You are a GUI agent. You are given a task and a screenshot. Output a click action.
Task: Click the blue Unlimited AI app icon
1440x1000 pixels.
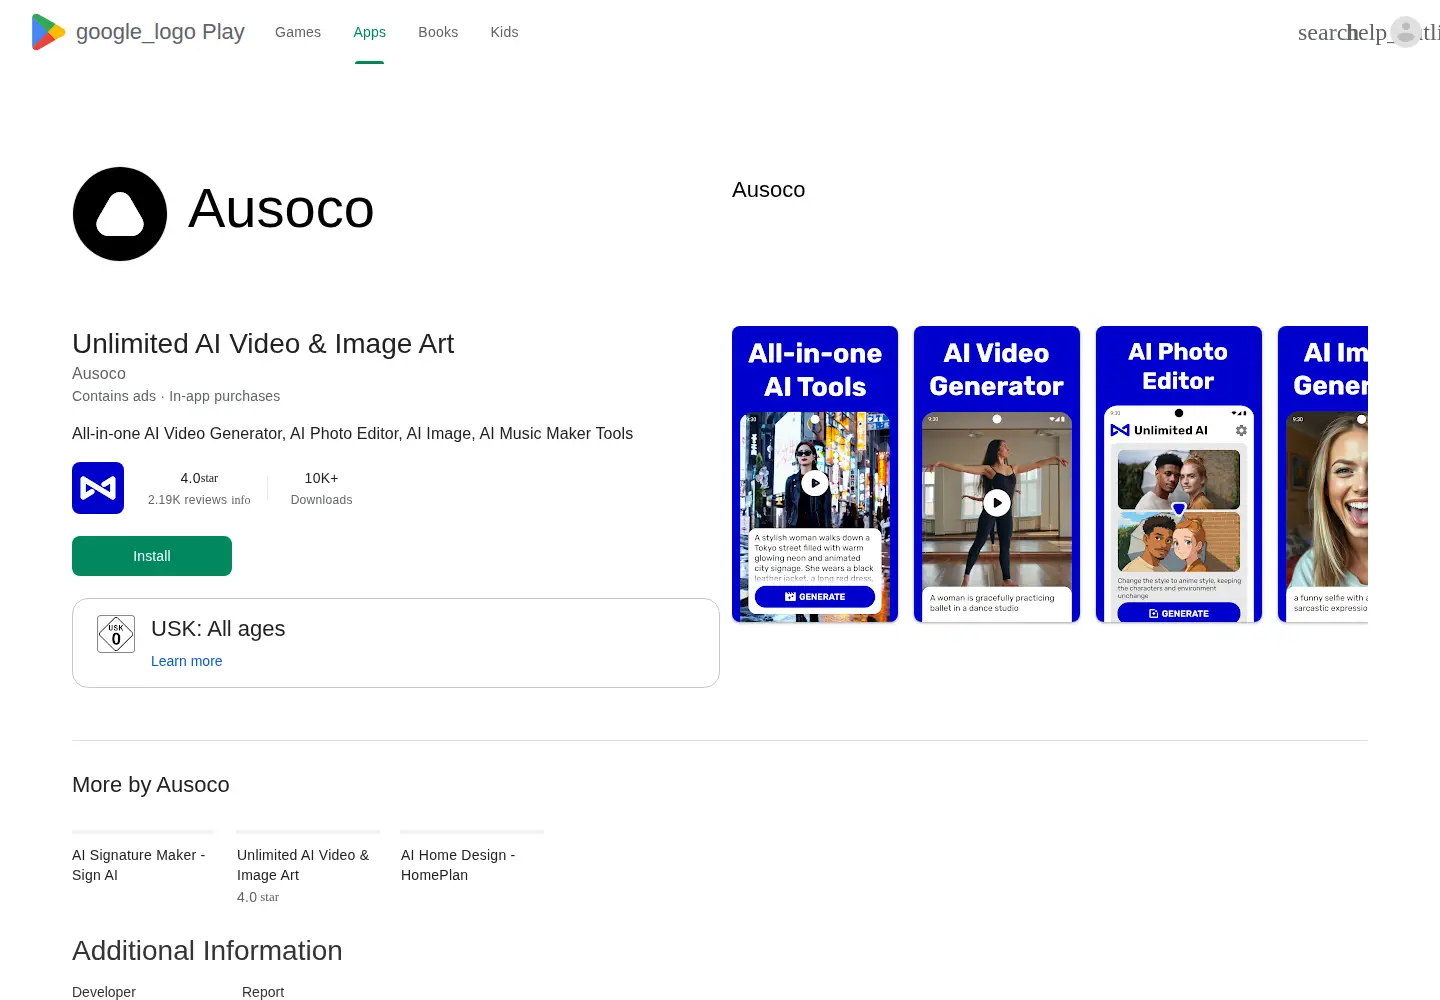pos(98,488)
